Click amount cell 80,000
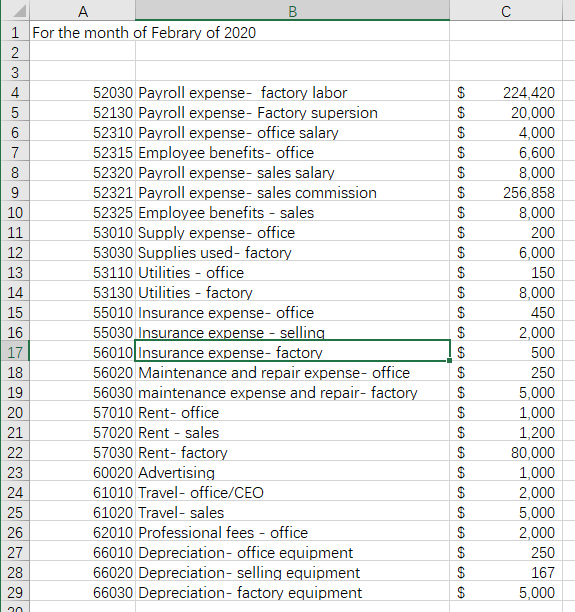This screenshot has height=612, width=575. (506, 452)
